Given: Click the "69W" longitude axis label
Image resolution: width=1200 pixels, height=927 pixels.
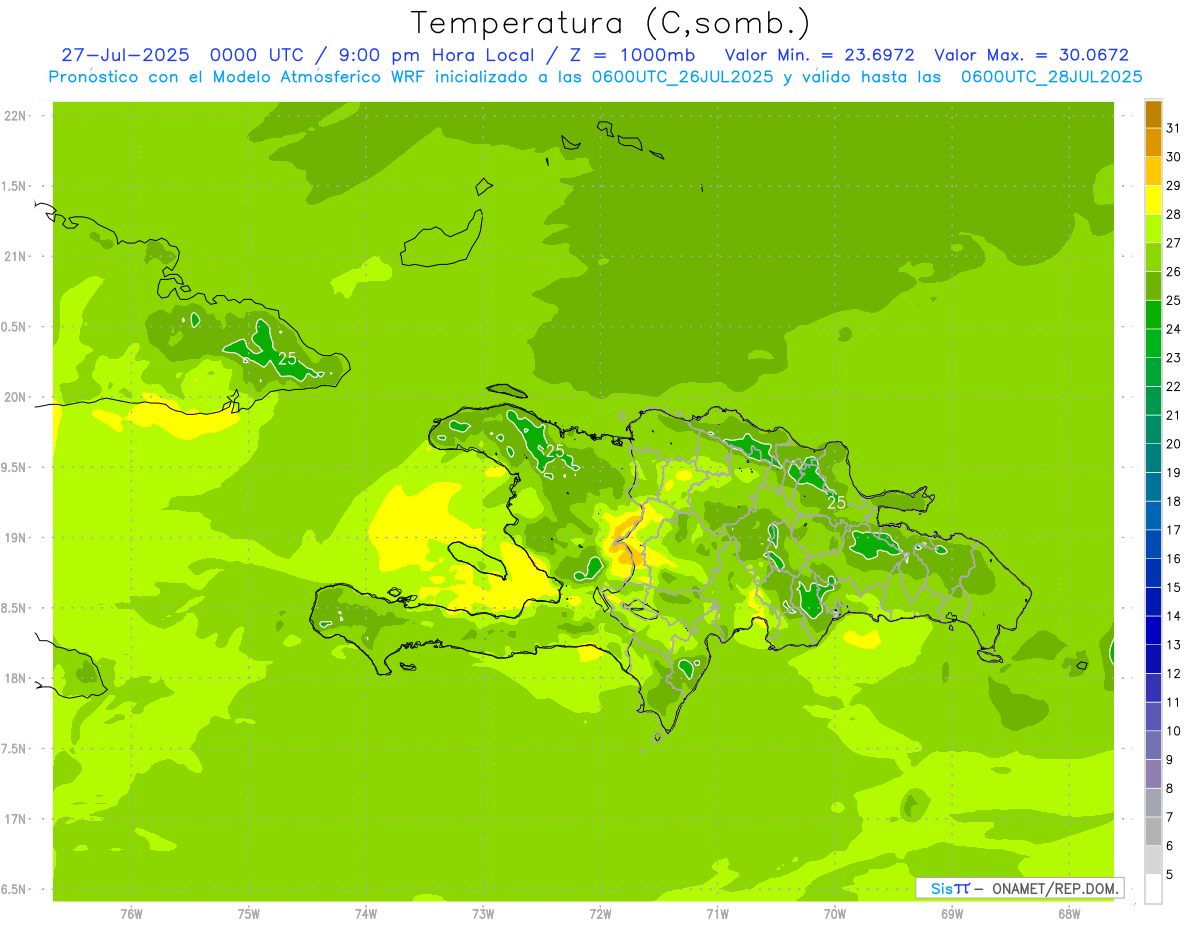Looking at the screenshot, I should [x=952, y=914].
